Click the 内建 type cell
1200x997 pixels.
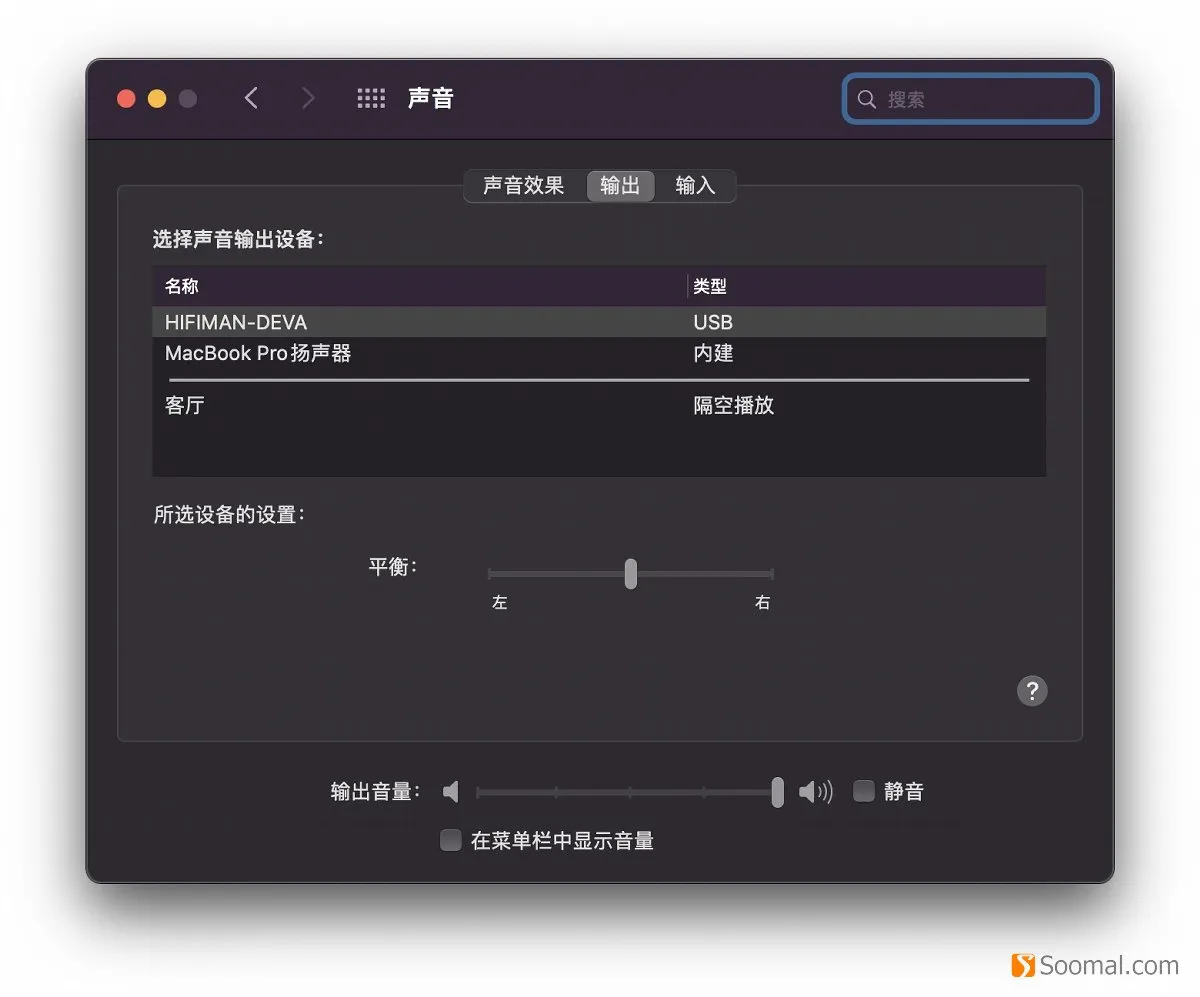(x=713, y=353)
